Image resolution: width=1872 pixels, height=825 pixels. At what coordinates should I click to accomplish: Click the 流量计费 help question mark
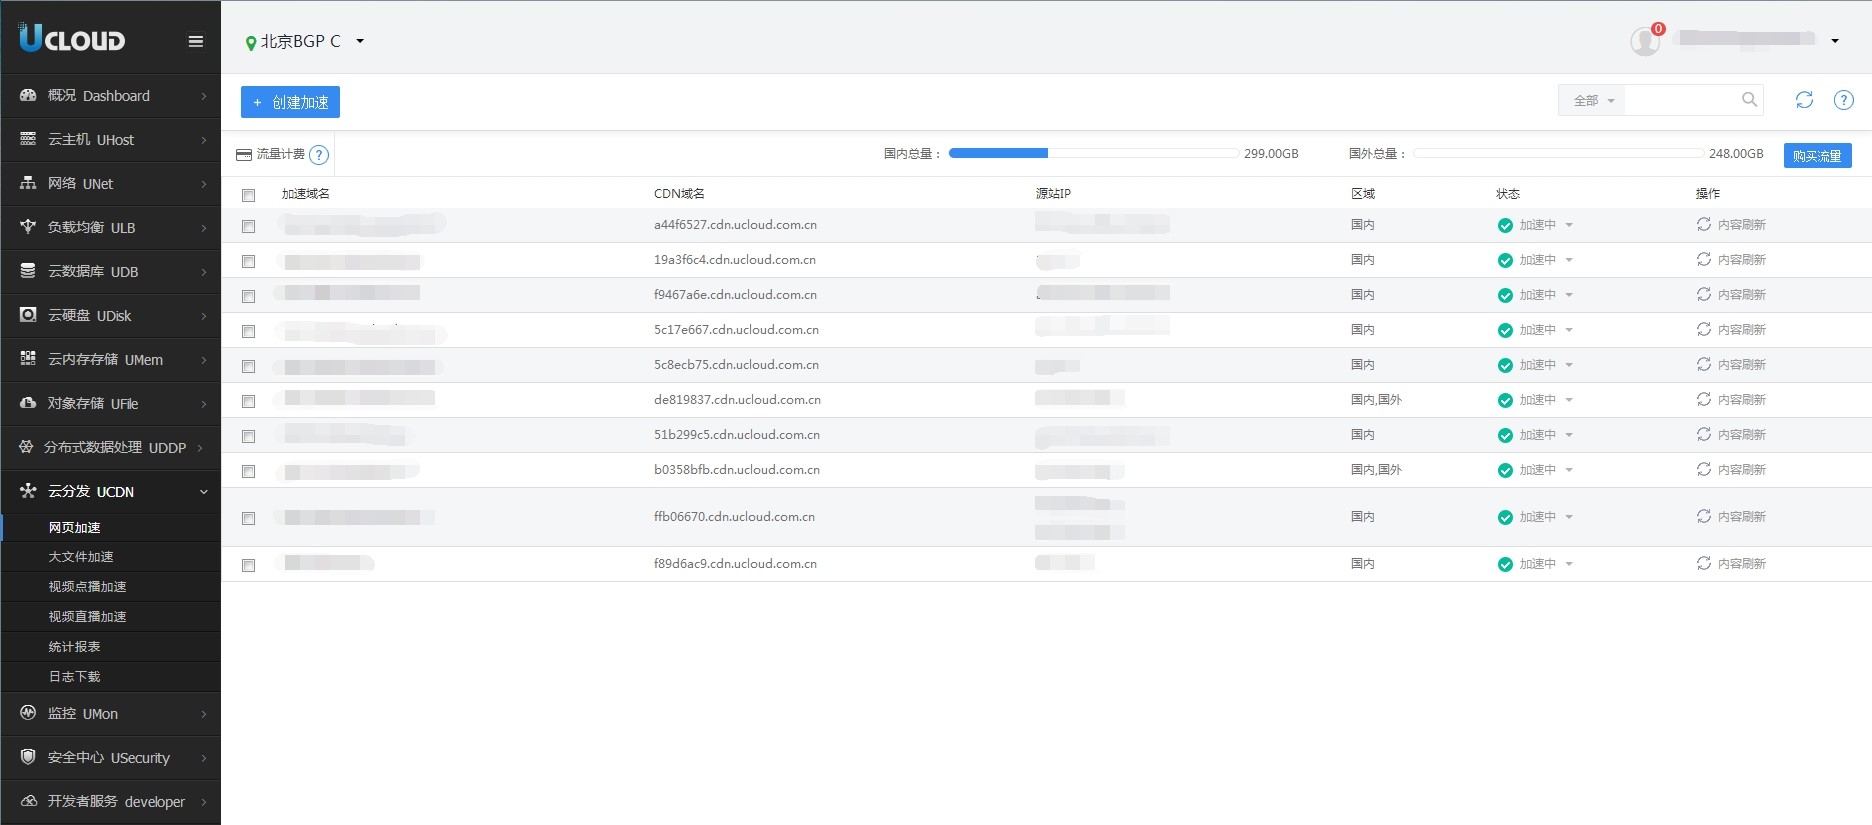coord(319,155)
